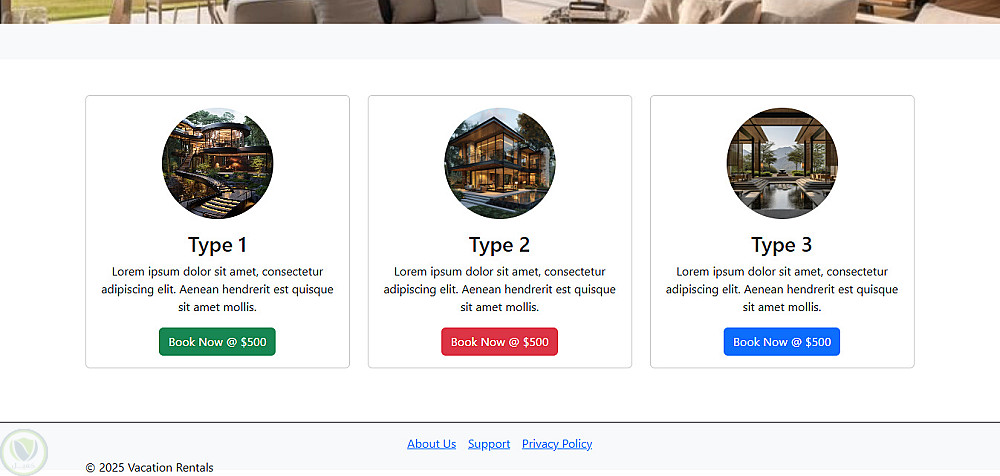Click the living room banner image at top
Viewport: 1000px width, 476px height.
[500, 11]
